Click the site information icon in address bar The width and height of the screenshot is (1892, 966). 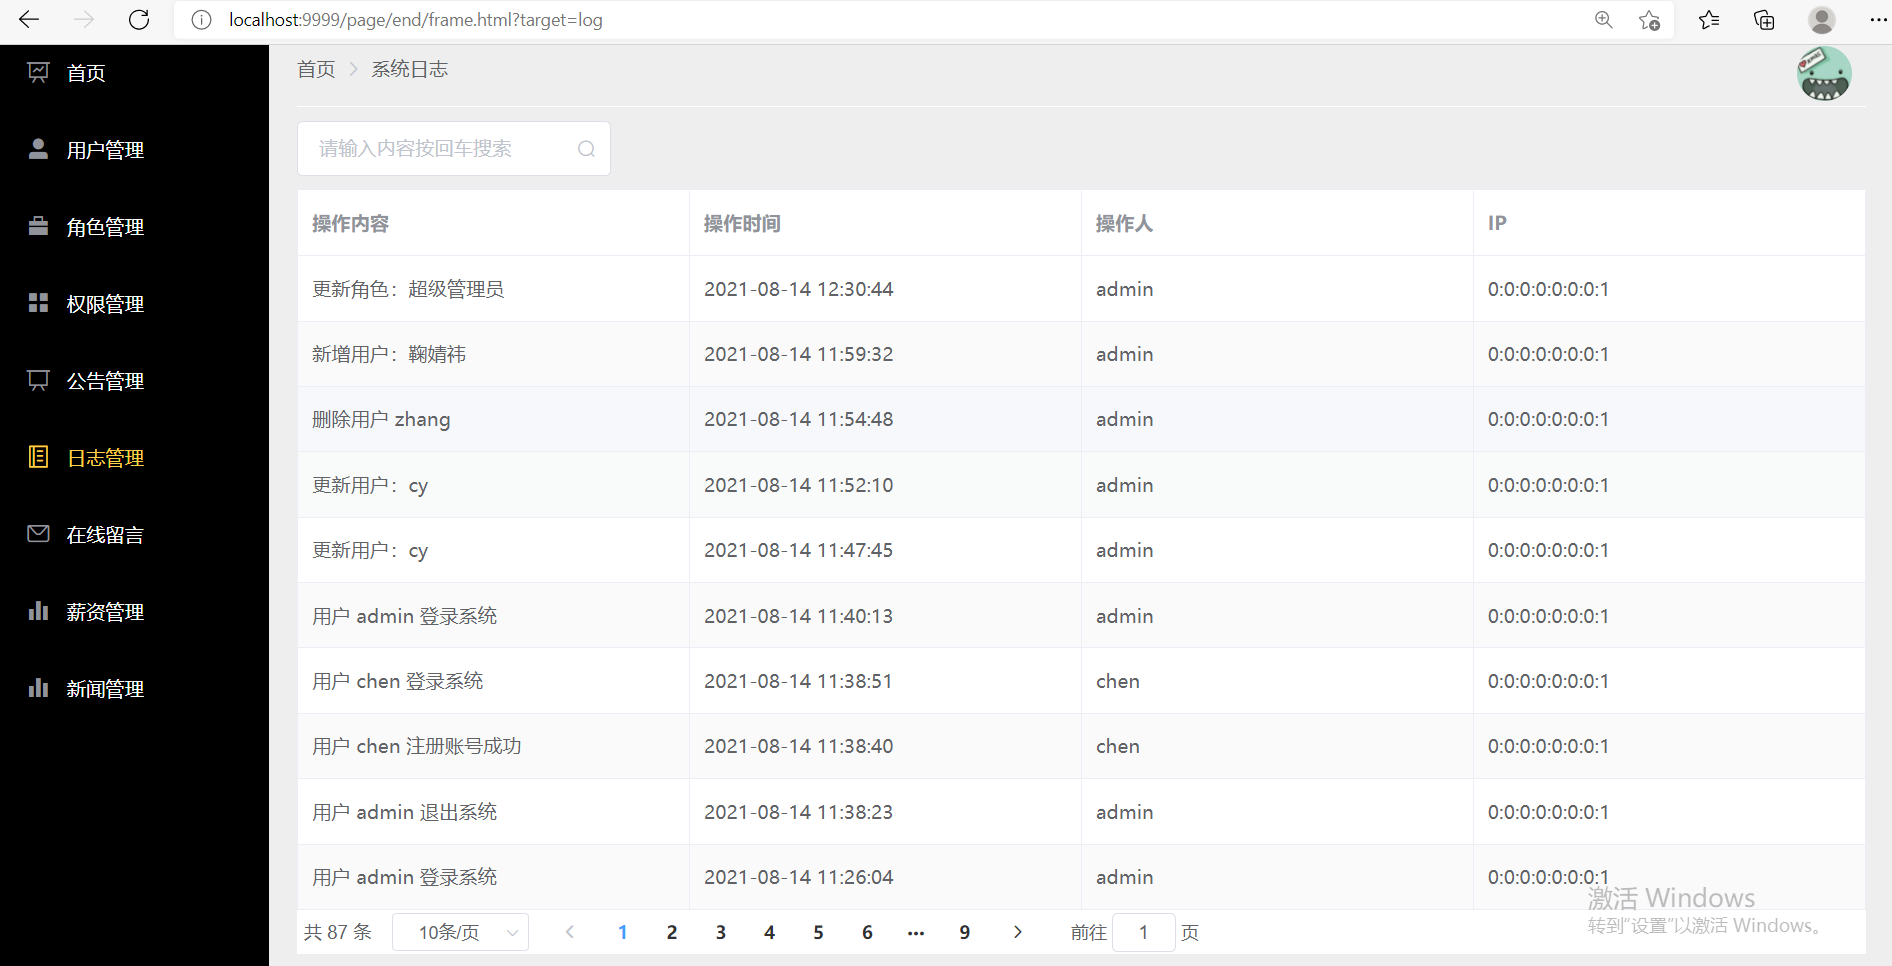click(201, 20)
